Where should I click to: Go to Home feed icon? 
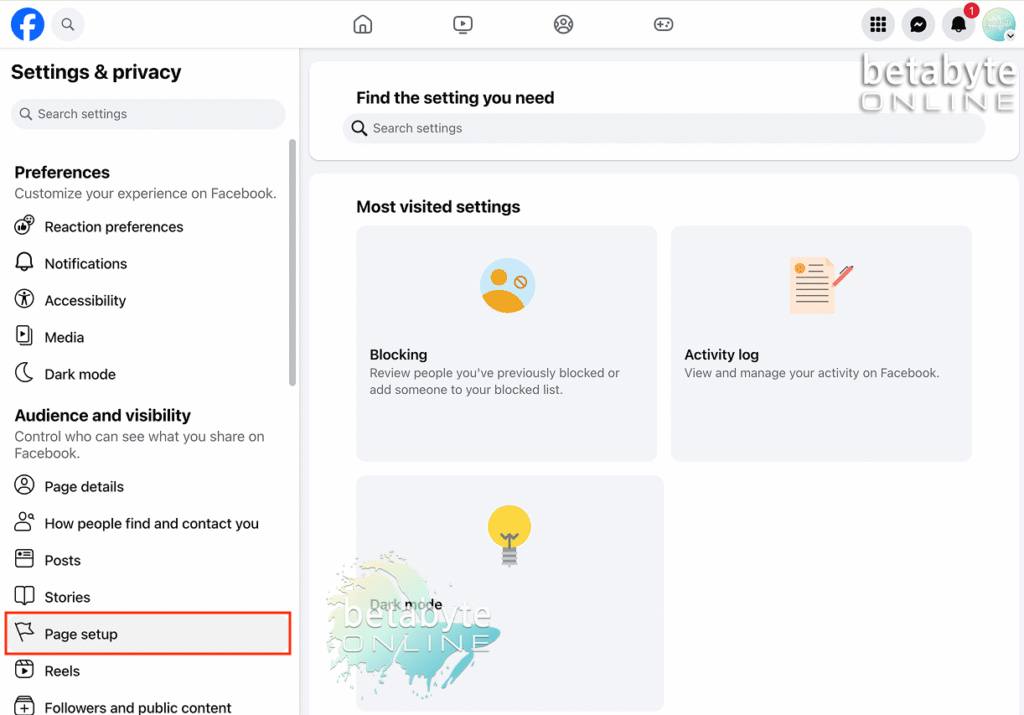tap(363, 24)
